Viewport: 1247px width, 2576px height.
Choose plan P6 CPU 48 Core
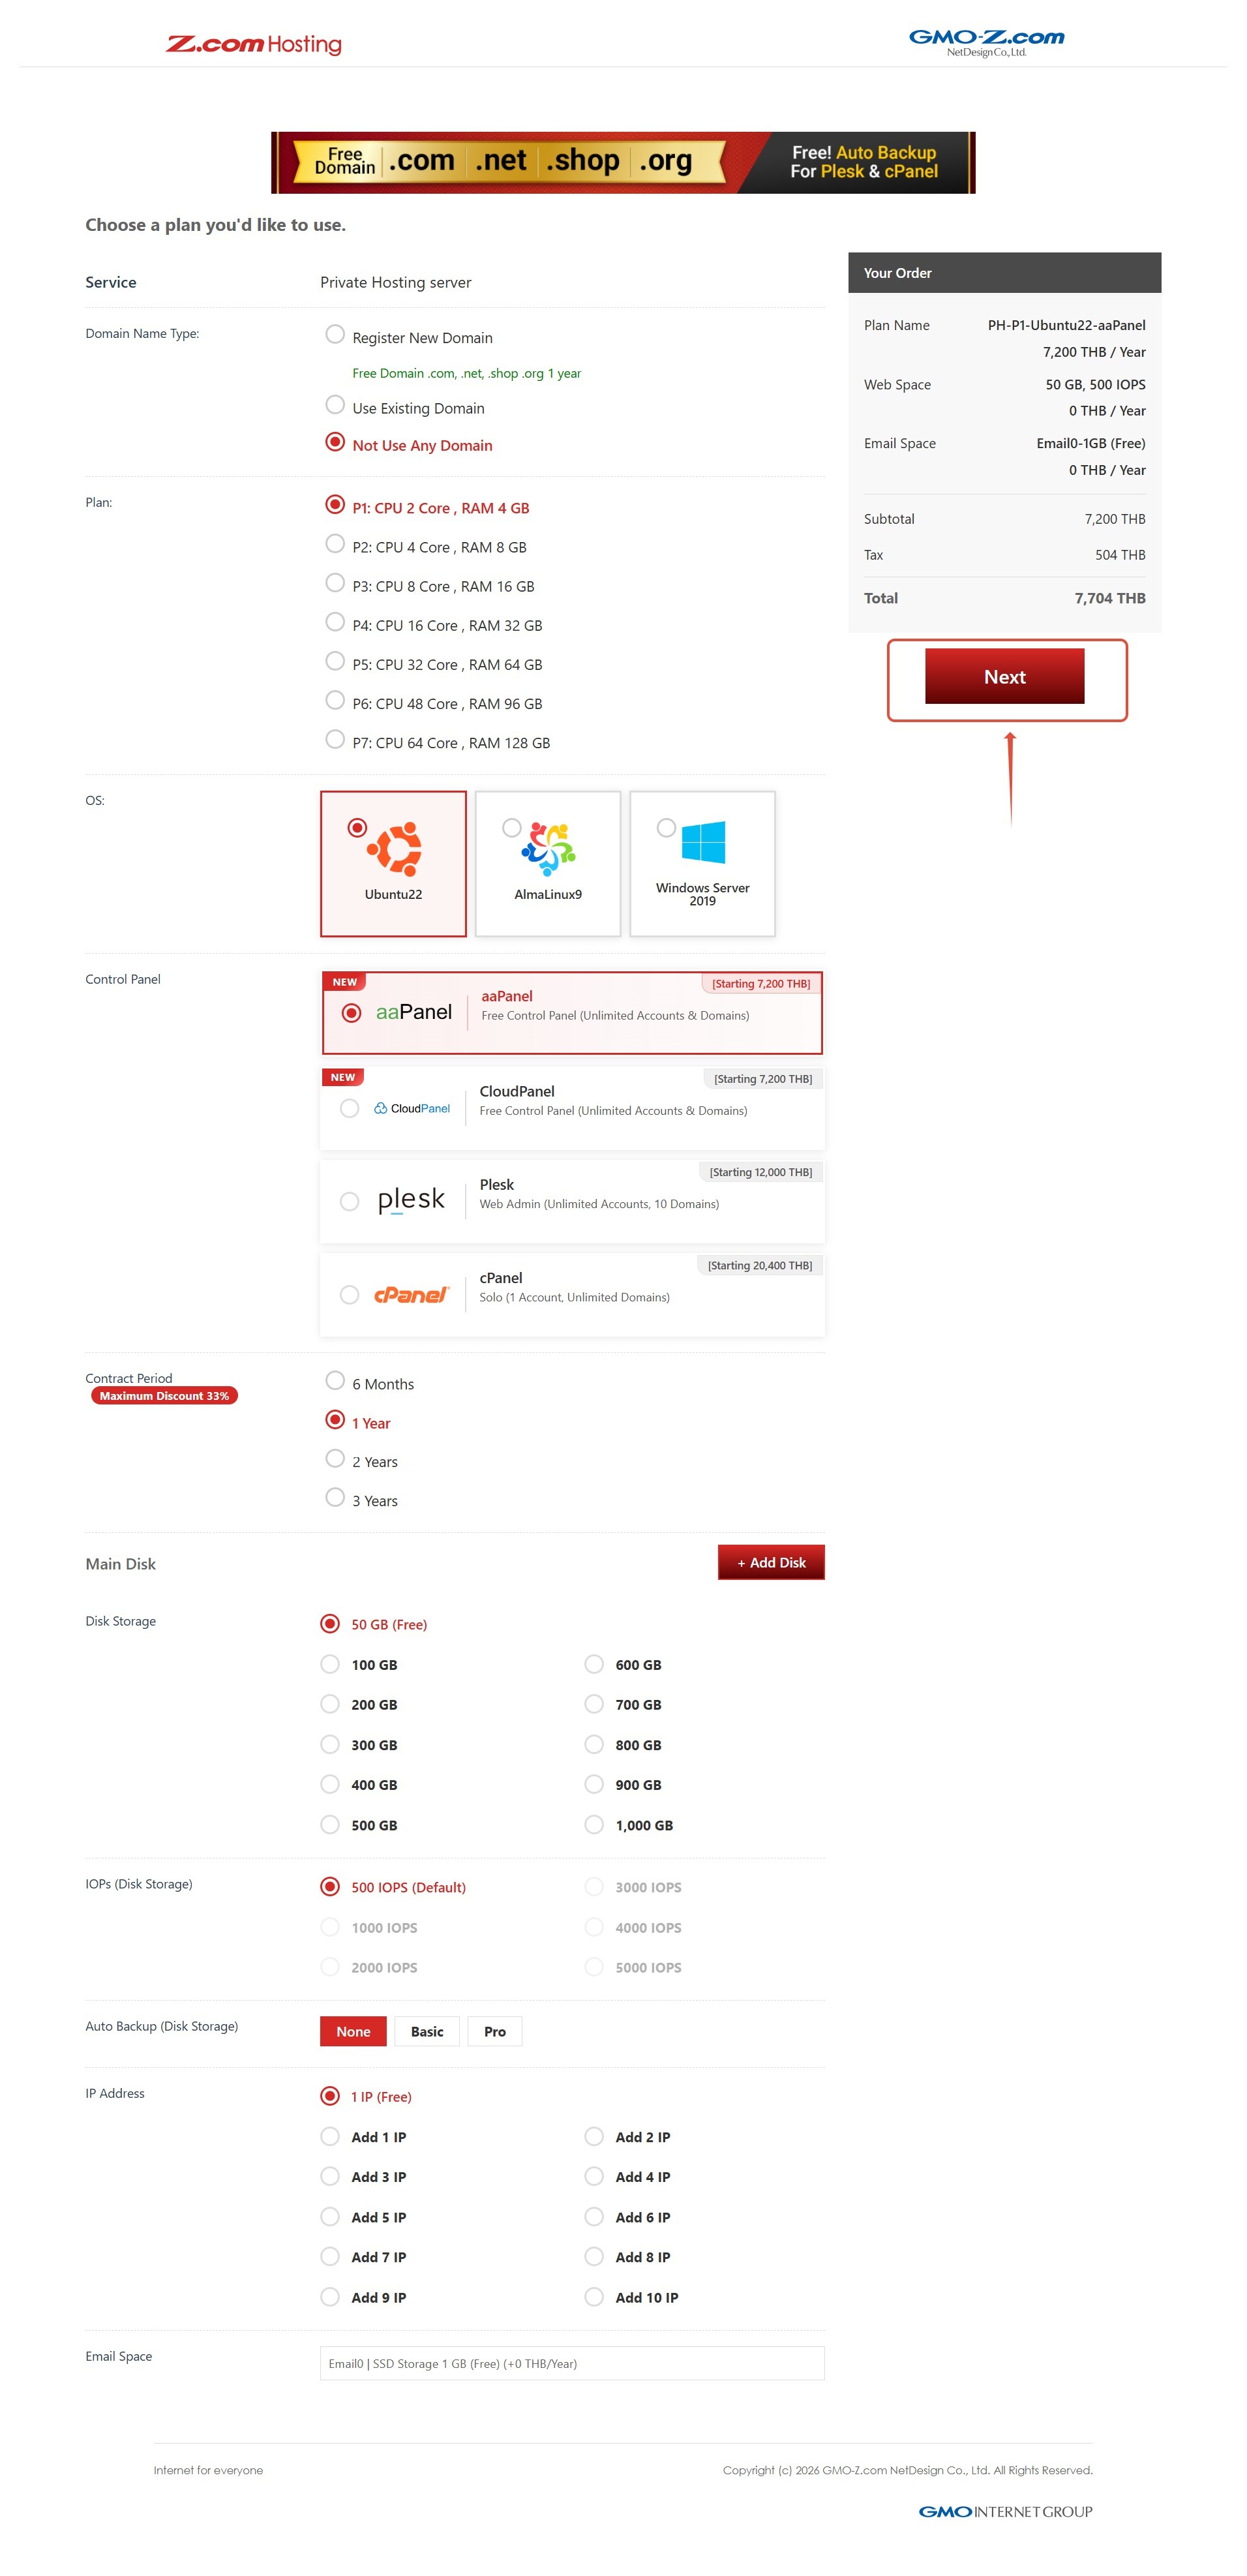[x=335, y=700]
